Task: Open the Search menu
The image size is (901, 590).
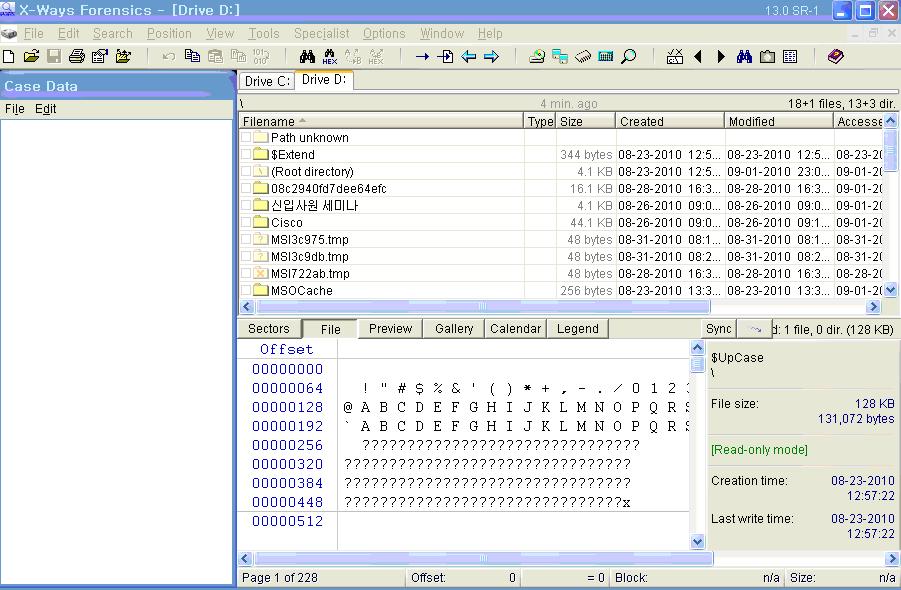Action: coord(113,33)
